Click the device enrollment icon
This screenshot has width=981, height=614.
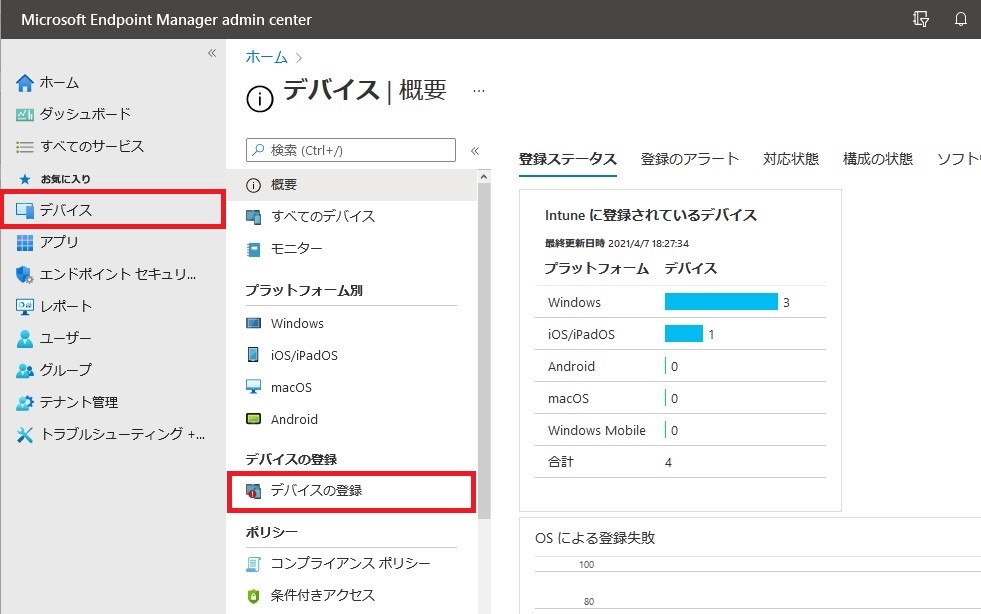(253, 491)
